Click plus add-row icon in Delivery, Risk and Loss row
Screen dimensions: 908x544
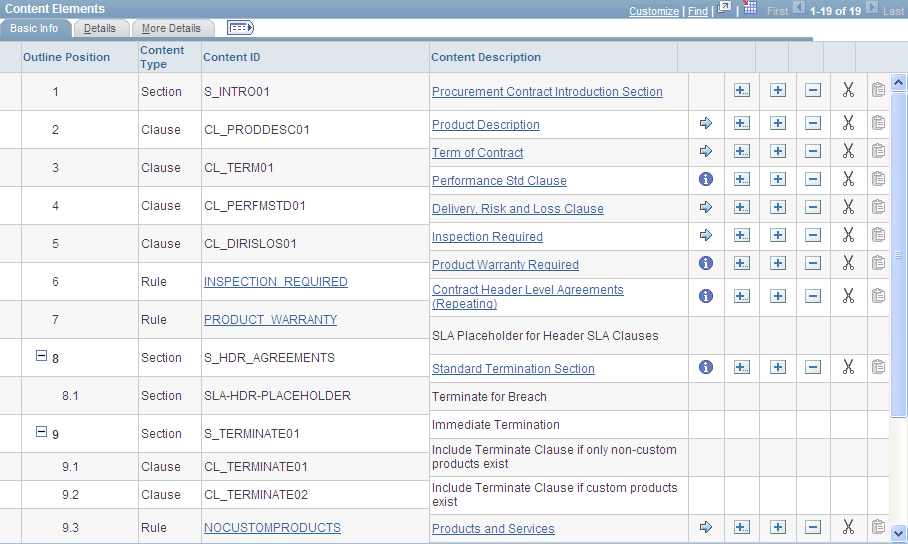point(778,207)
